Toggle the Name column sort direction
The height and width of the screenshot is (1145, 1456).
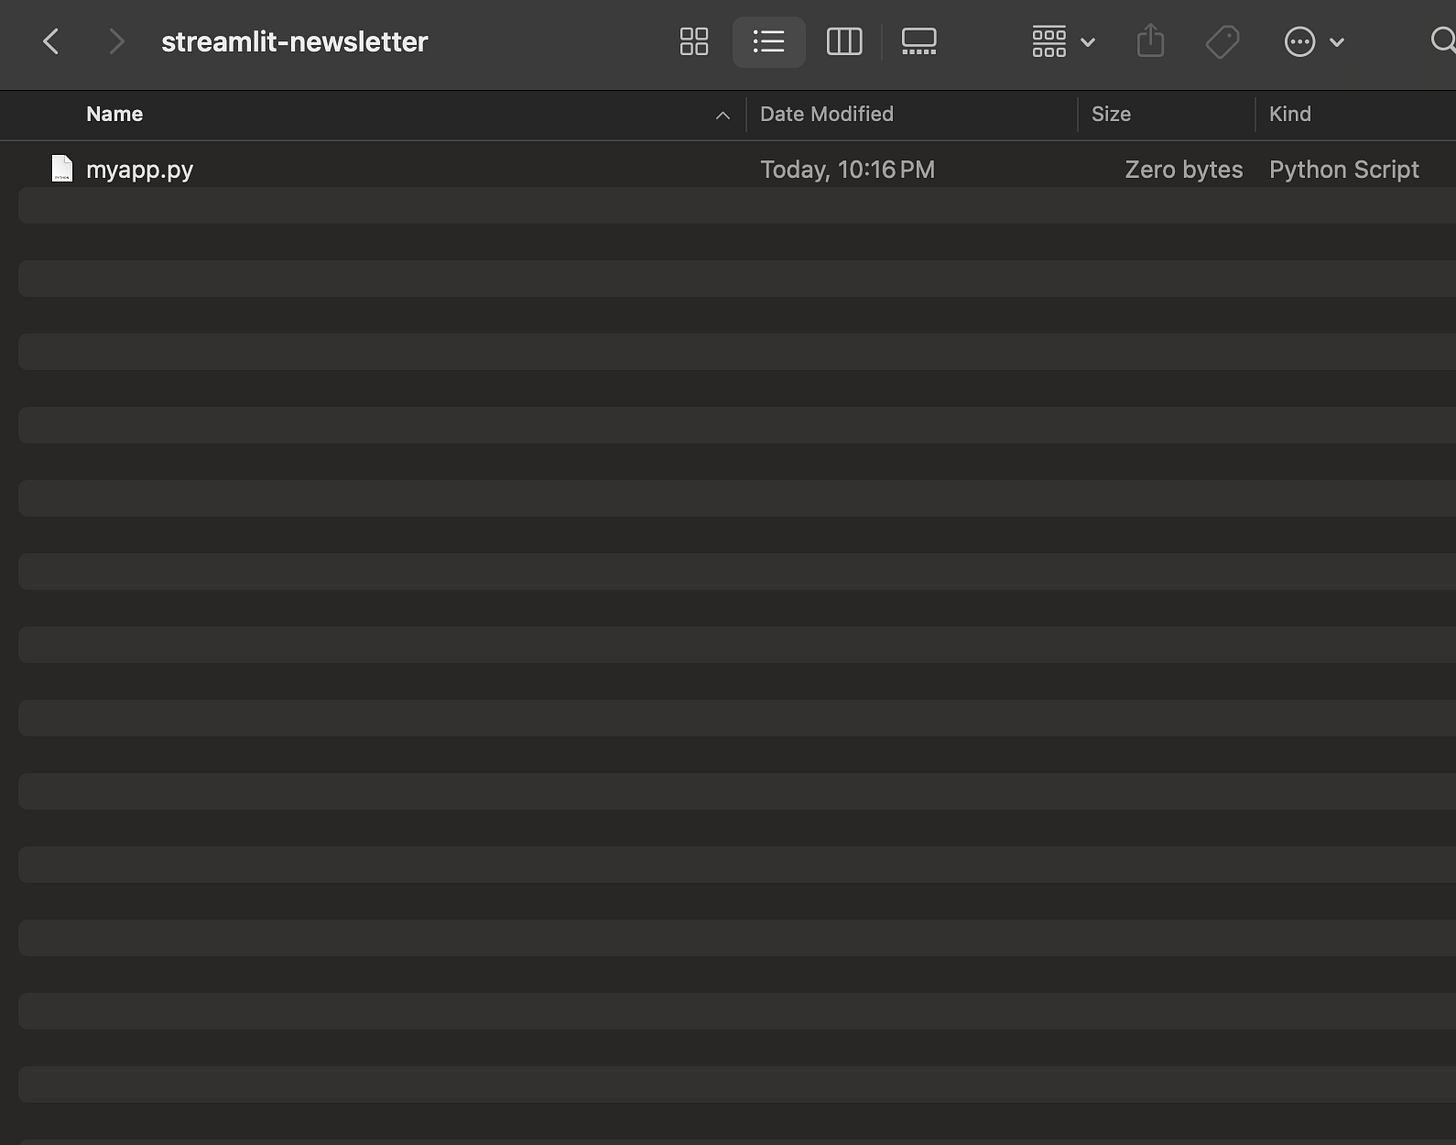coord(722,115)
